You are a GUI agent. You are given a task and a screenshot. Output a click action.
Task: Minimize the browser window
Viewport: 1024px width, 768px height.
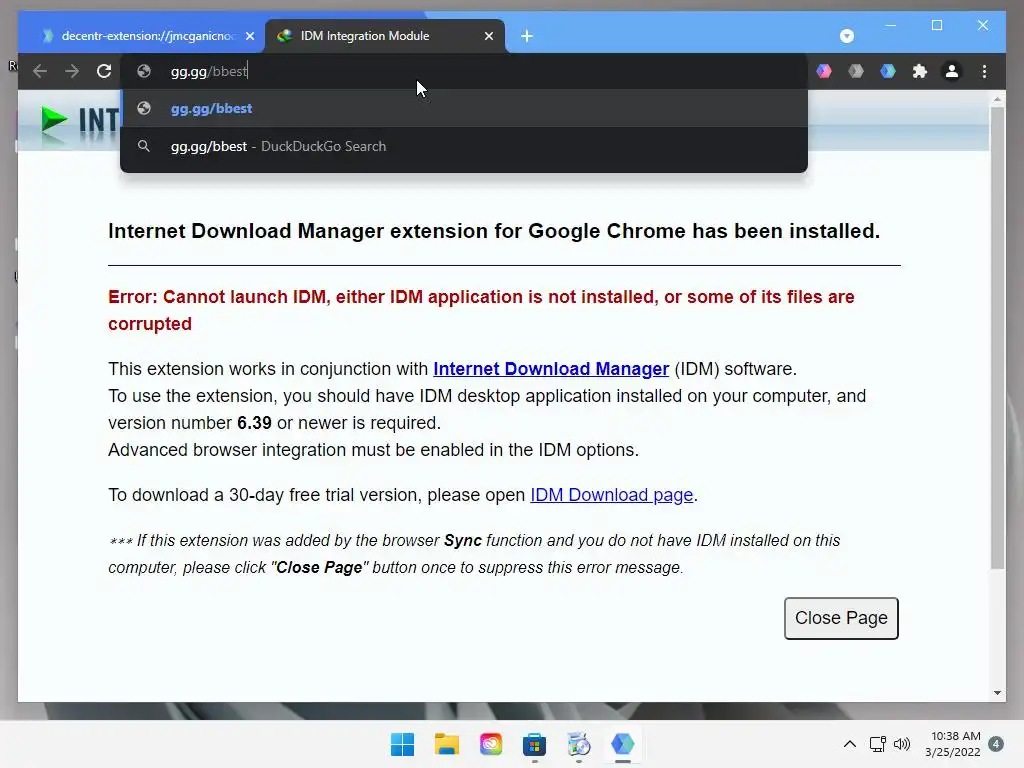point(891,25)
